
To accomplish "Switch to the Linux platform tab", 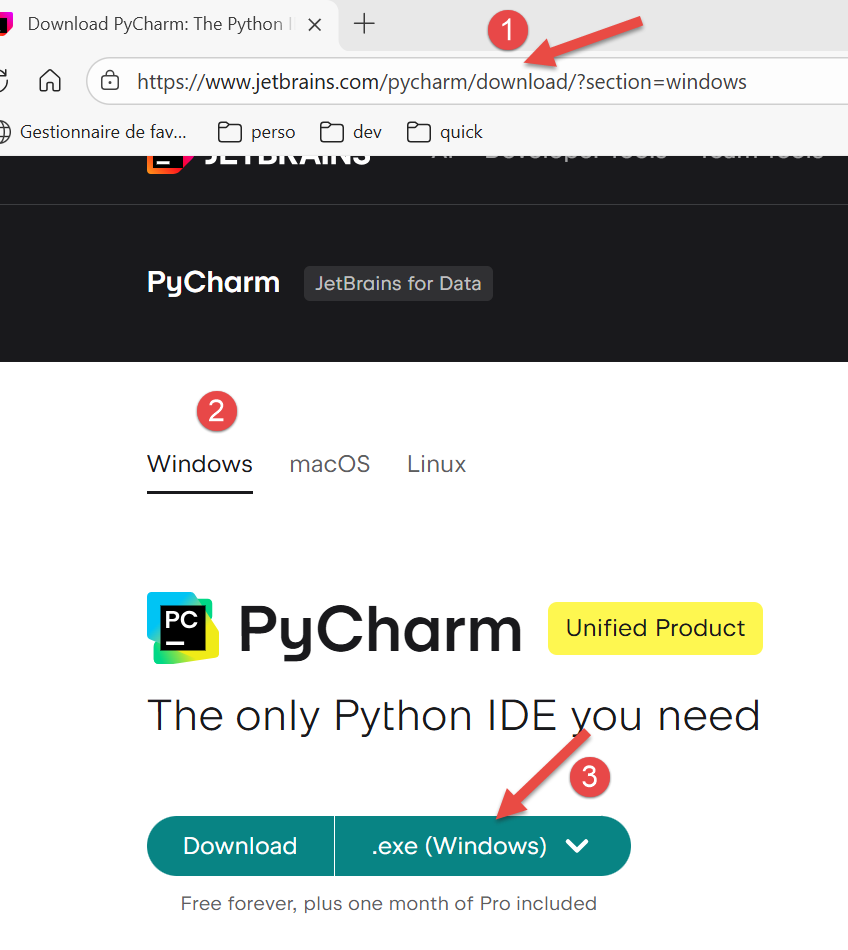I will pos(436,464).
